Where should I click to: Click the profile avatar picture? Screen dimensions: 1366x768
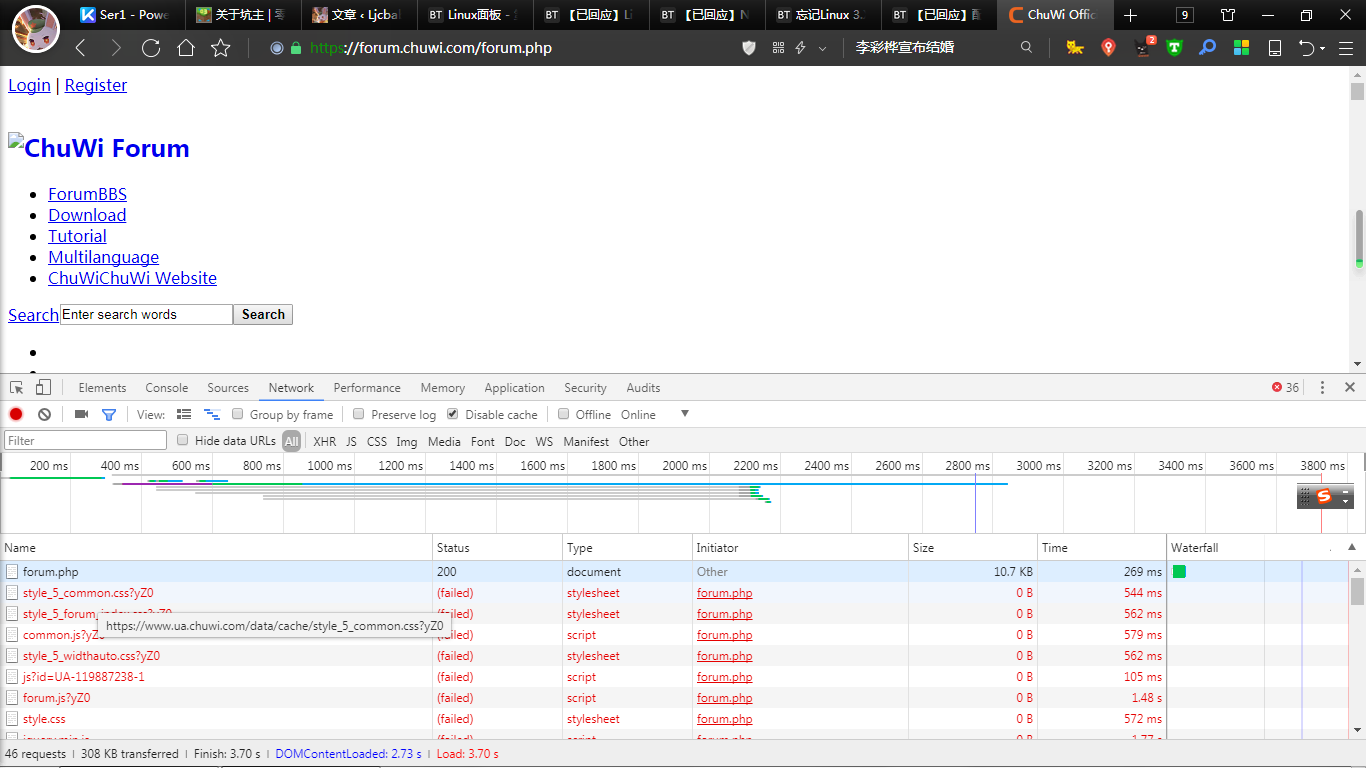pos(35,29)
